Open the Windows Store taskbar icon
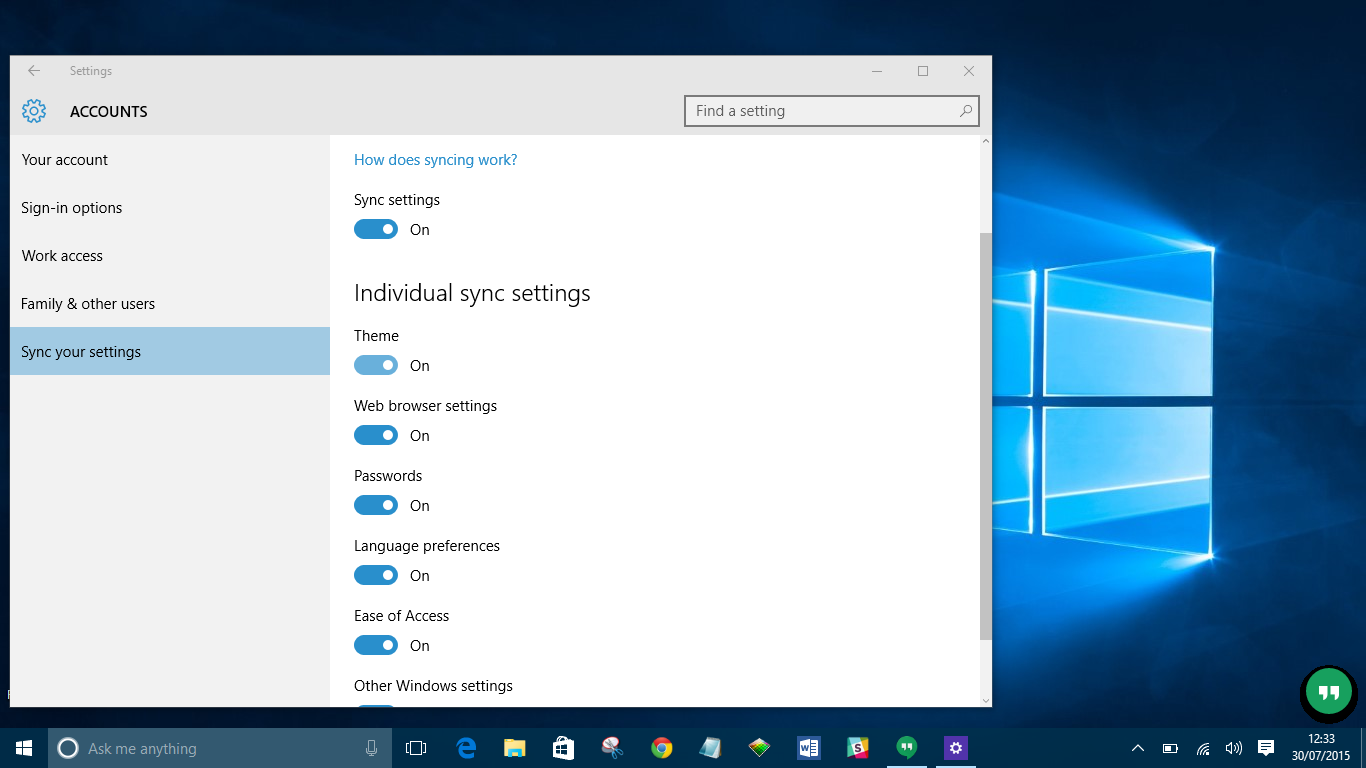 point(563,748)
